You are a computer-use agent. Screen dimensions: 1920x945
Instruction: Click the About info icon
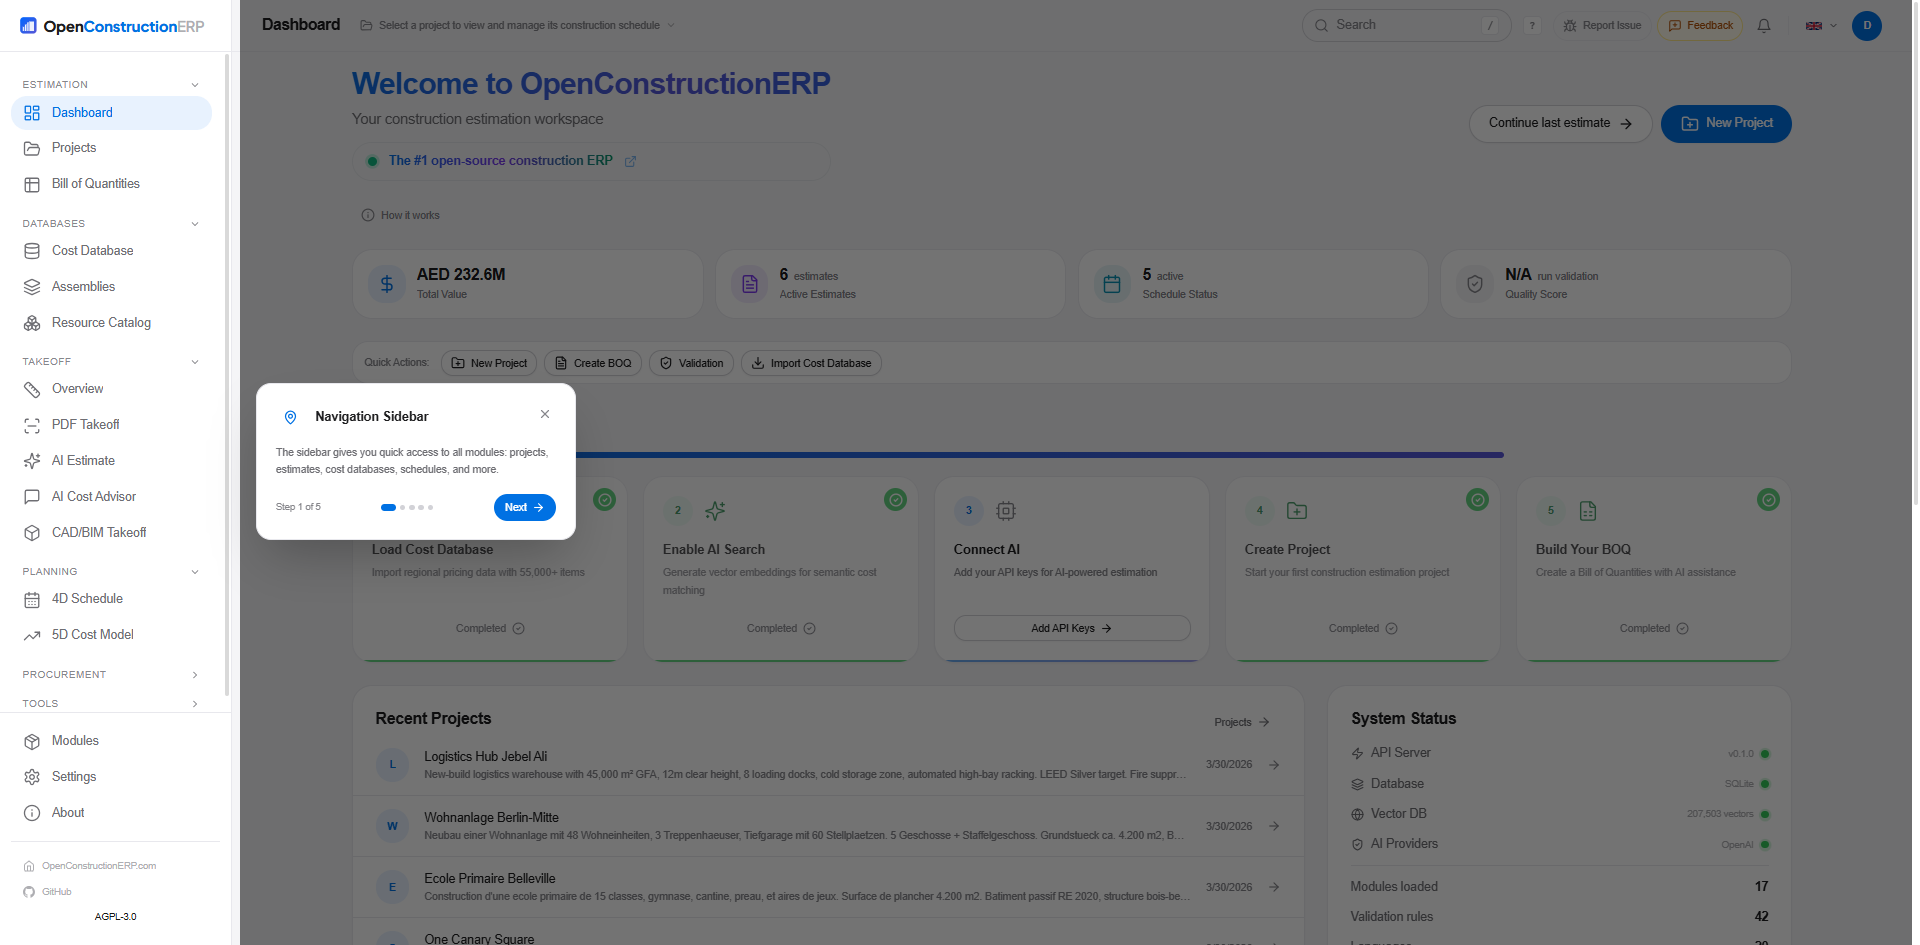[32, 813]
